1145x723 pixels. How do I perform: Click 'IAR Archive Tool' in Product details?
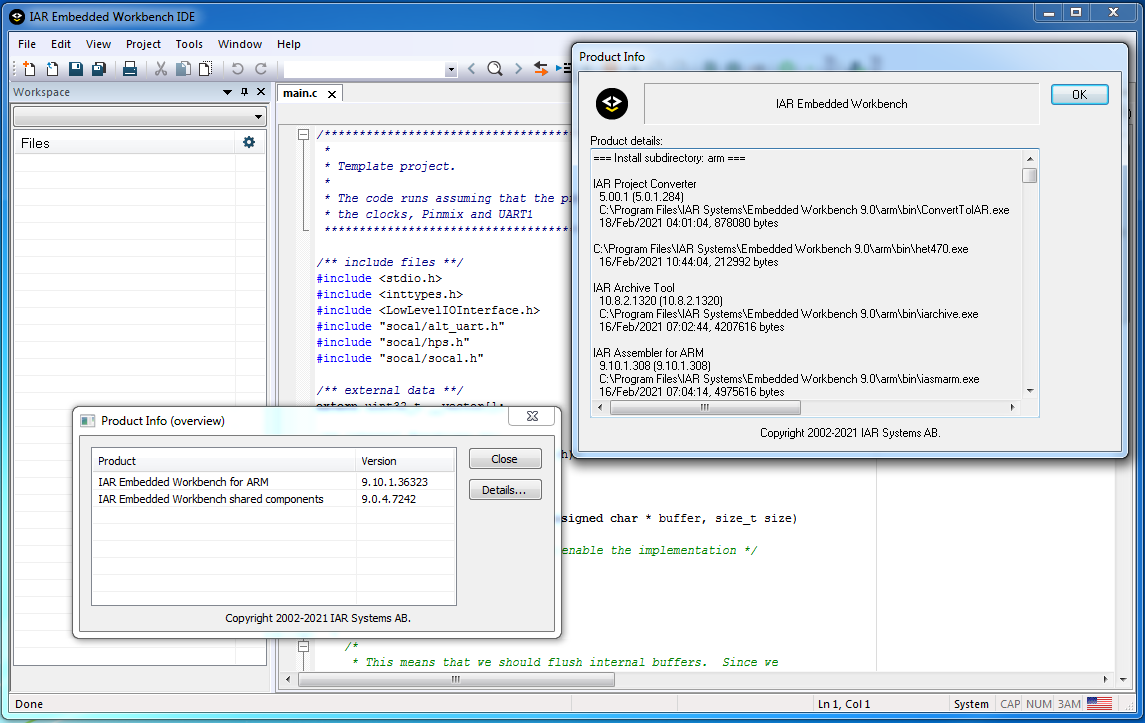click(634, 288)
